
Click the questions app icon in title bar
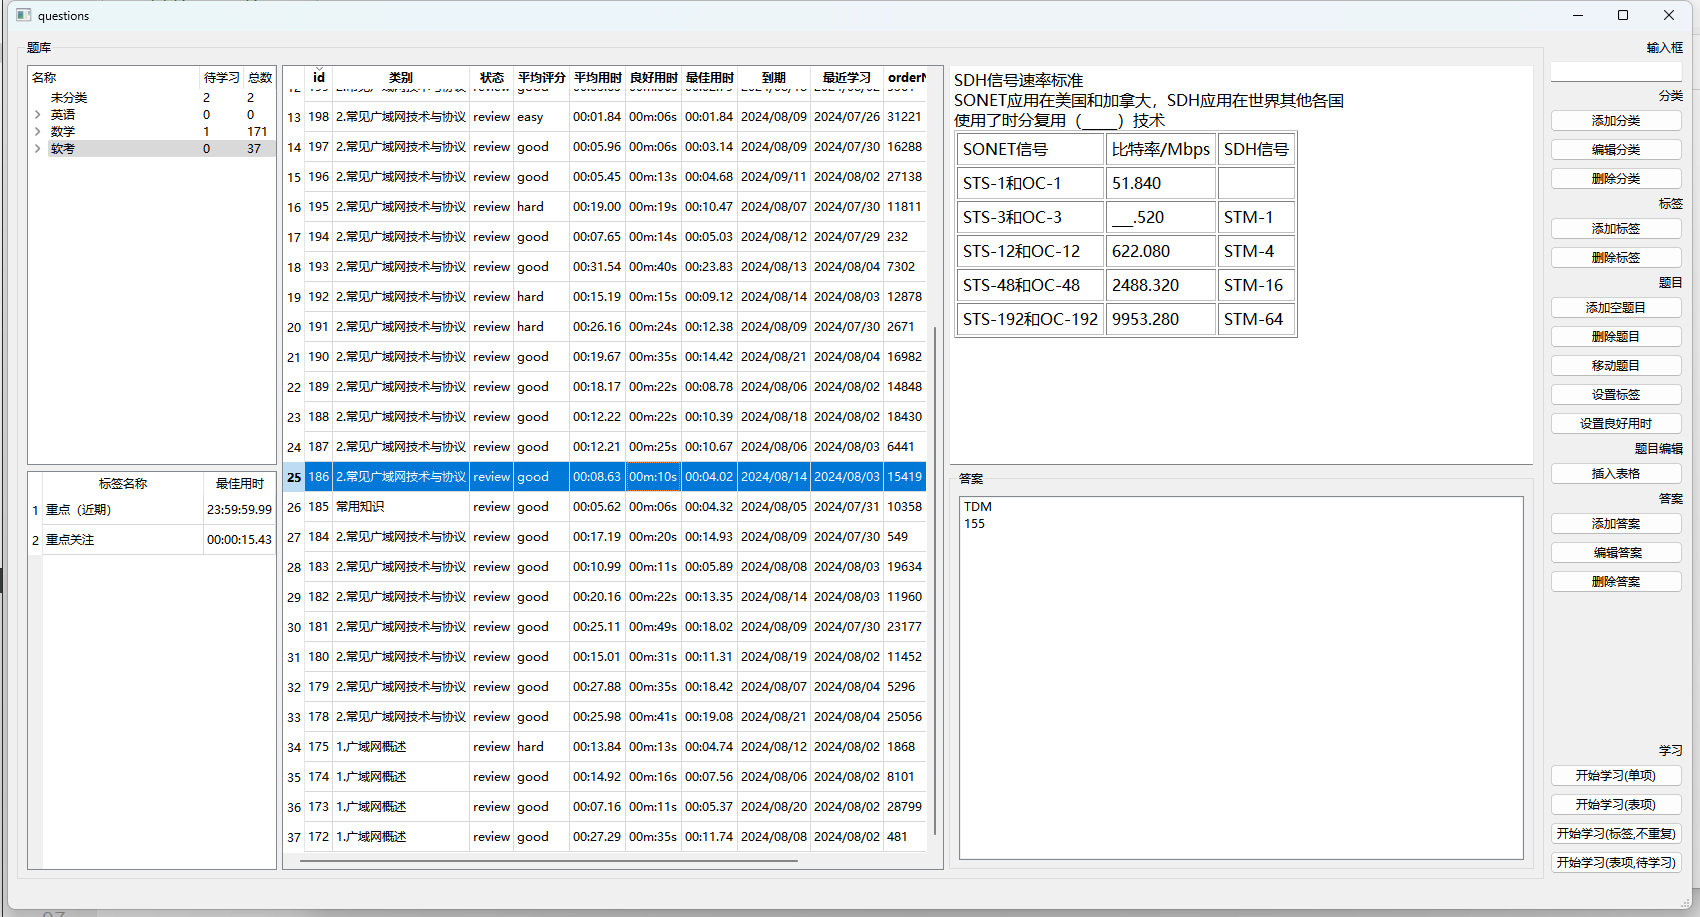(x=24, y=15)
